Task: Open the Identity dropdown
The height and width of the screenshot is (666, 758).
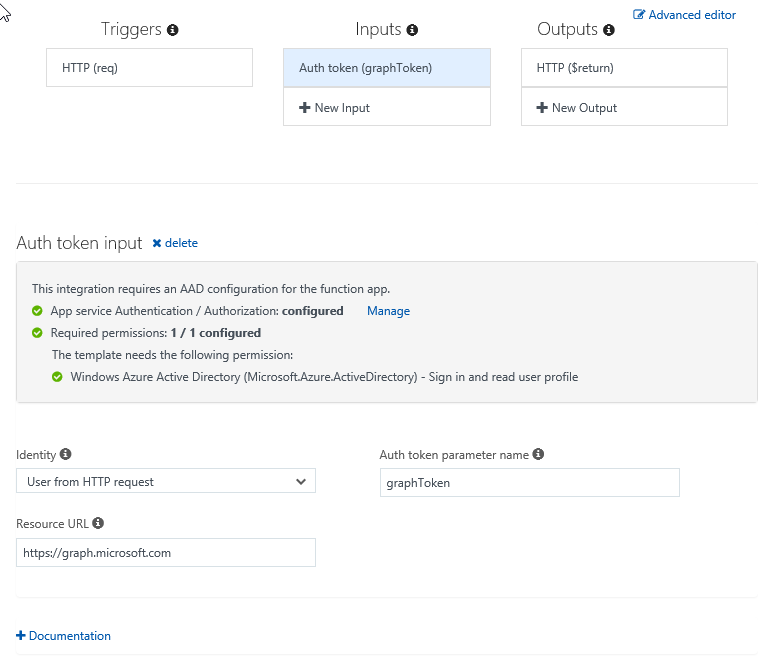Action: (166, 481)
